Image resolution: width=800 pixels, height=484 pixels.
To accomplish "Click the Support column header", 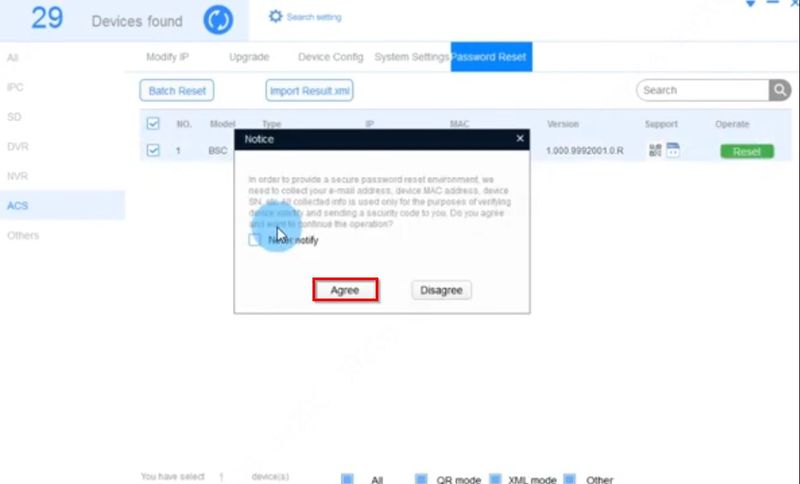I will (661, 124).
